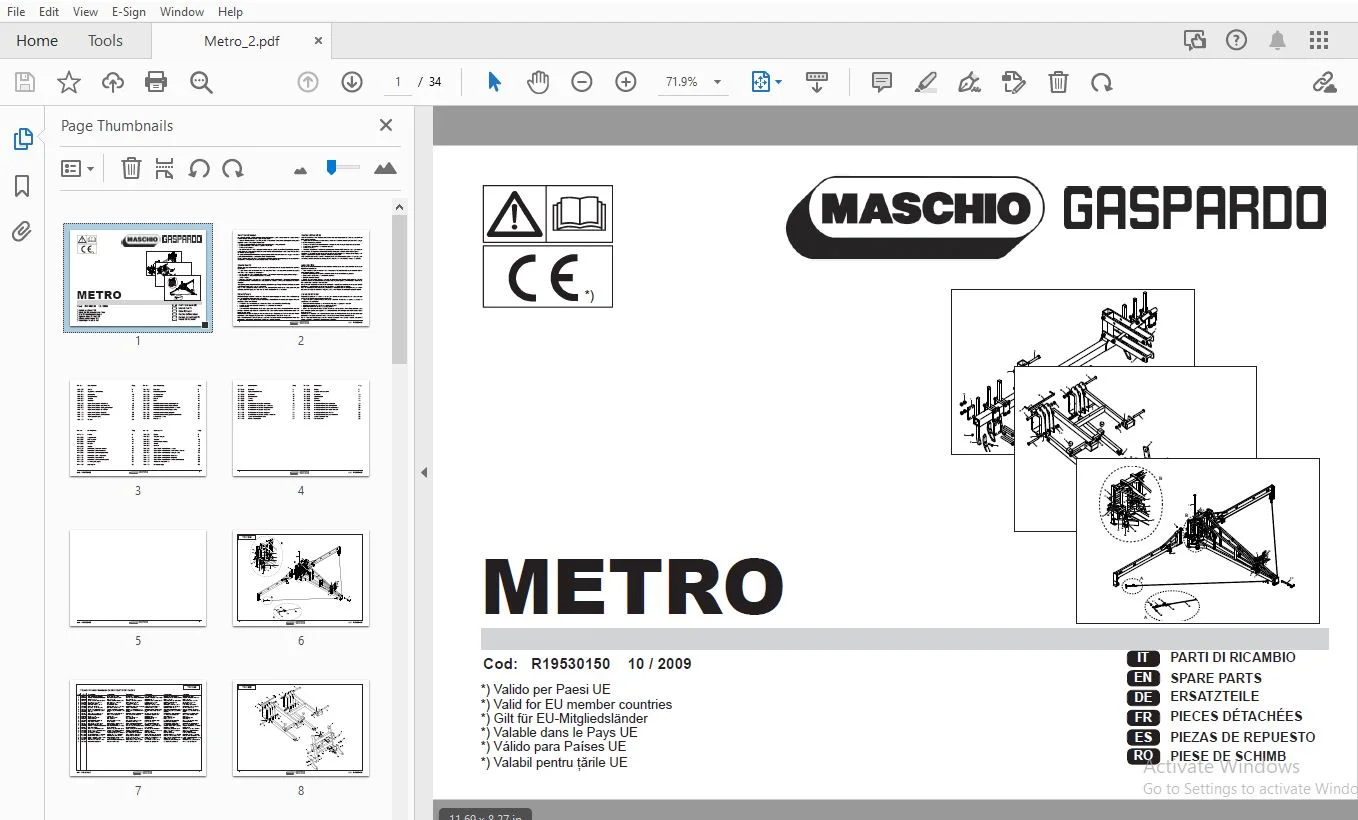1358x820 pixels.
Task: Select the page 1 thumbnail
Action: 138,278
